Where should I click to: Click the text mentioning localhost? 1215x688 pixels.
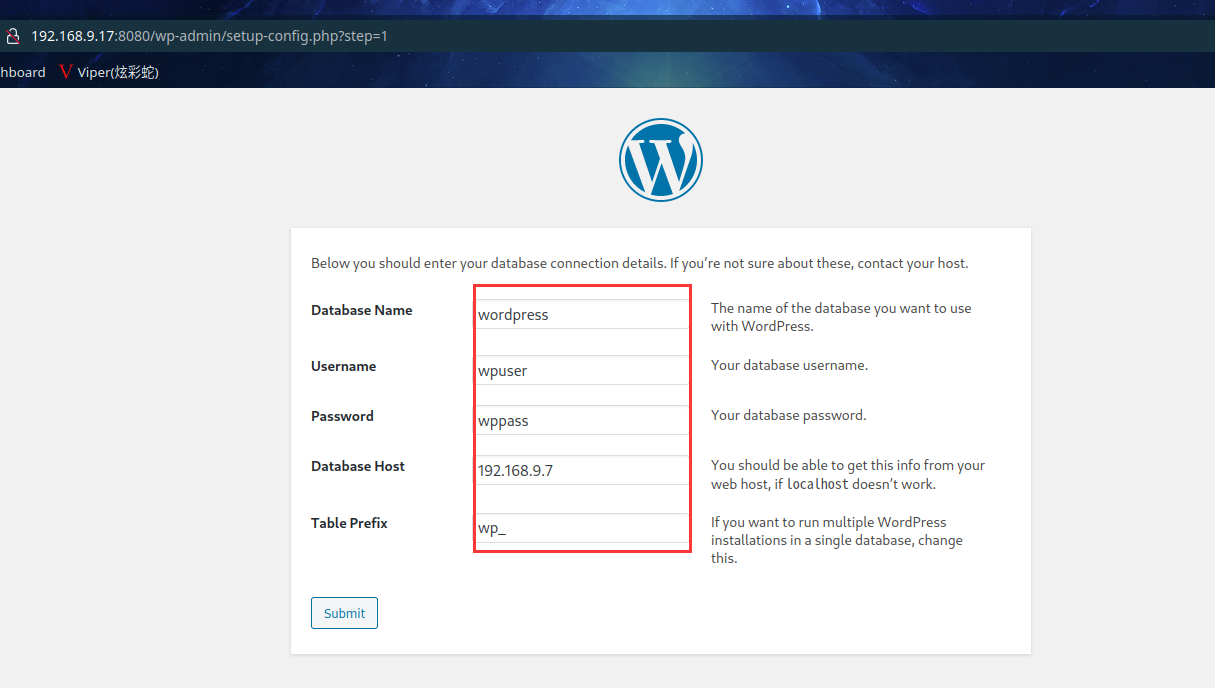point(848,474)
